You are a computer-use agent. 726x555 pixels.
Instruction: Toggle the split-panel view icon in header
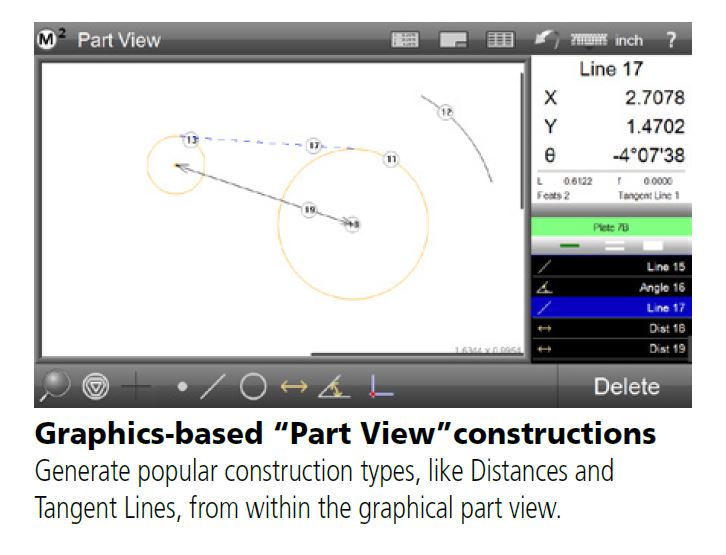click(454, 40)
